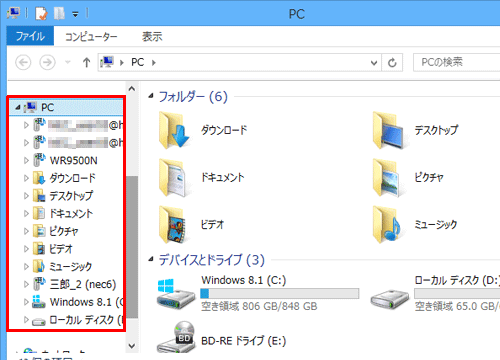Select Windows 8.1 drive in navigation tree
Image resolution: width=500 pixels, height=360 pixels.
86,302
